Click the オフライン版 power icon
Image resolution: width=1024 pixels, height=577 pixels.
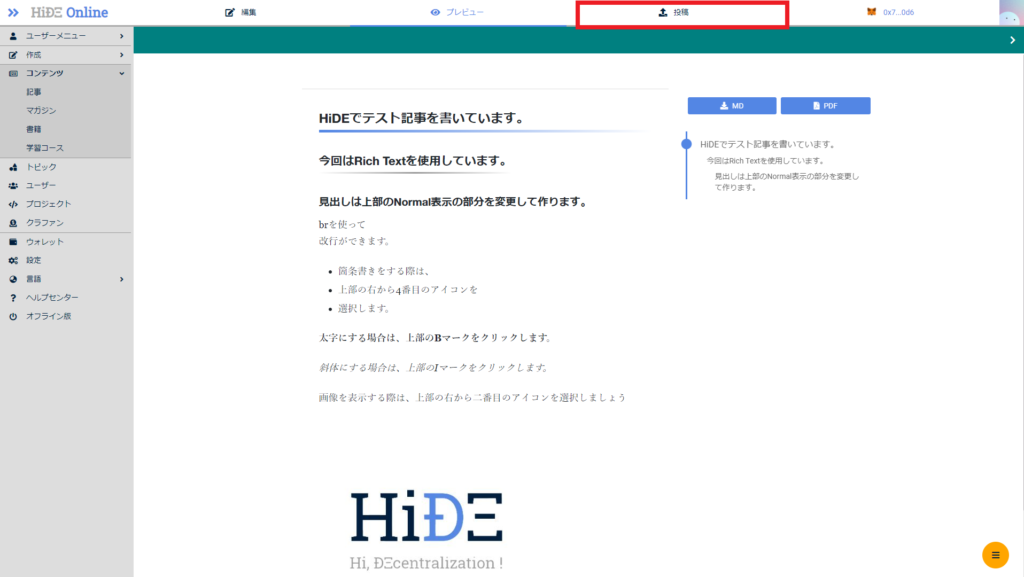pyautogui.click(x=13, y=316)
